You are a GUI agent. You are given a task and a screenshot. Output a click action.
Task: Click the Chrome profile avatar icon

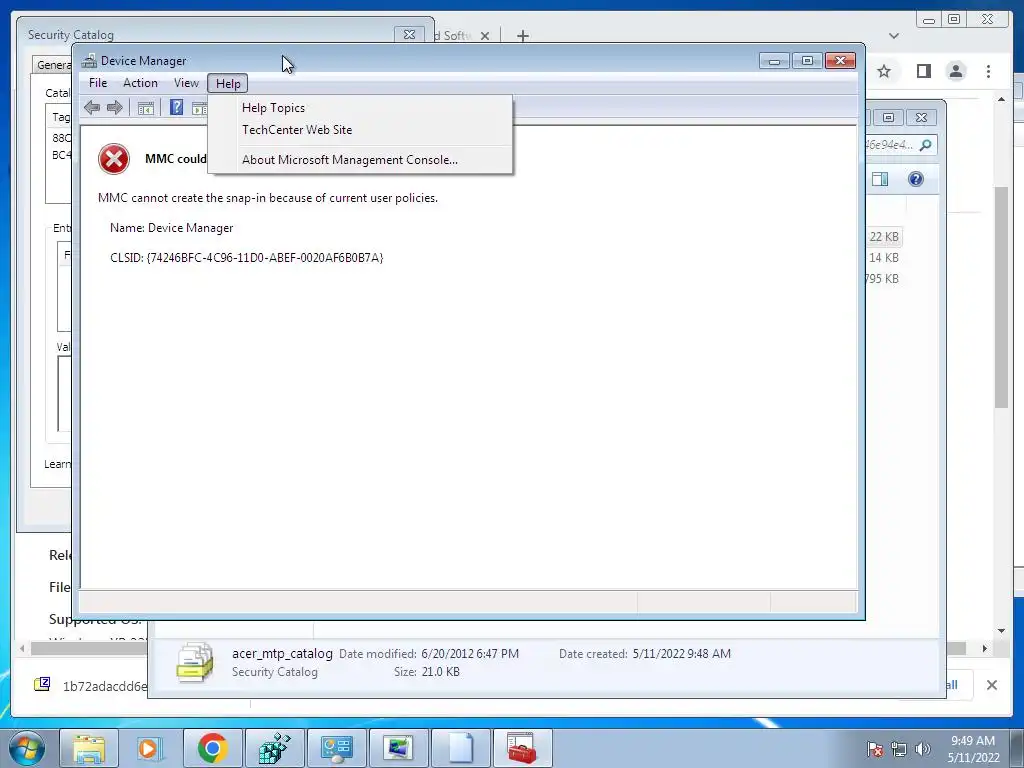(956, 71)
